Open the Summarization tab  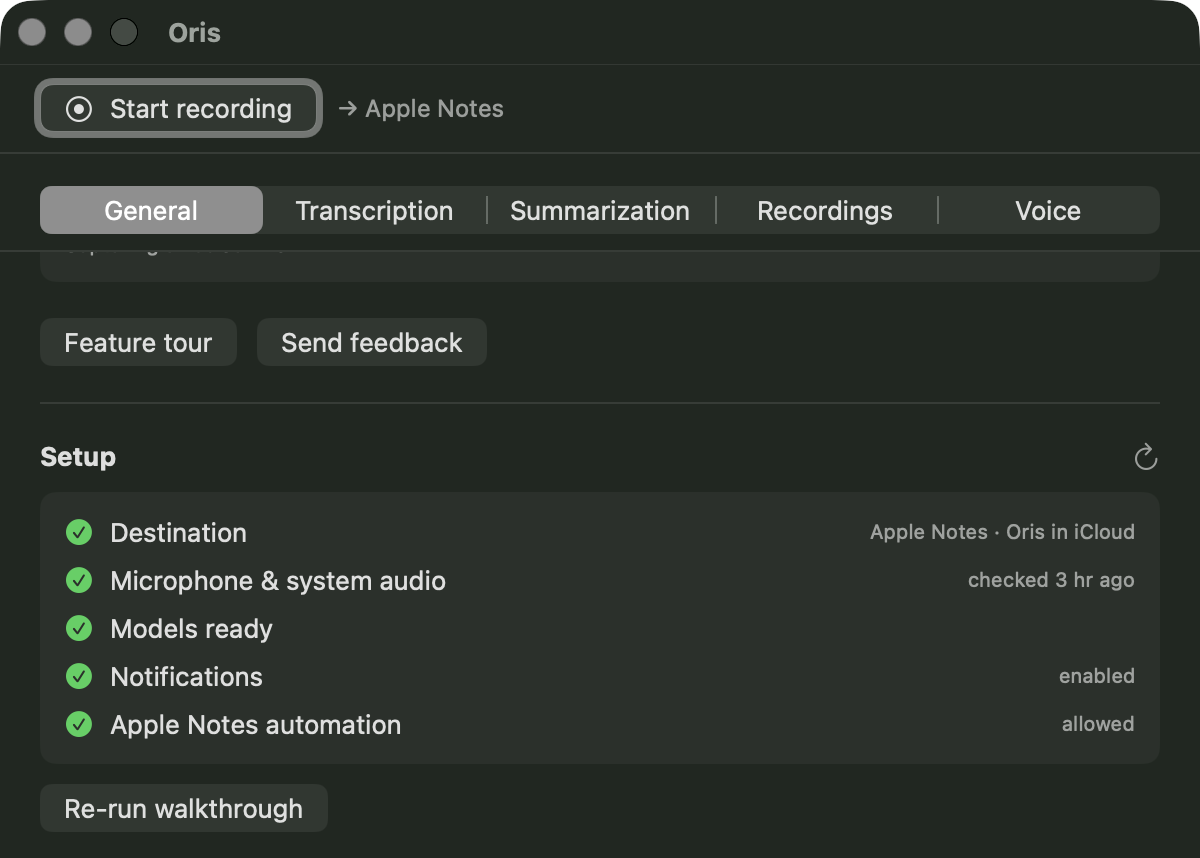[x=600, y=211]
